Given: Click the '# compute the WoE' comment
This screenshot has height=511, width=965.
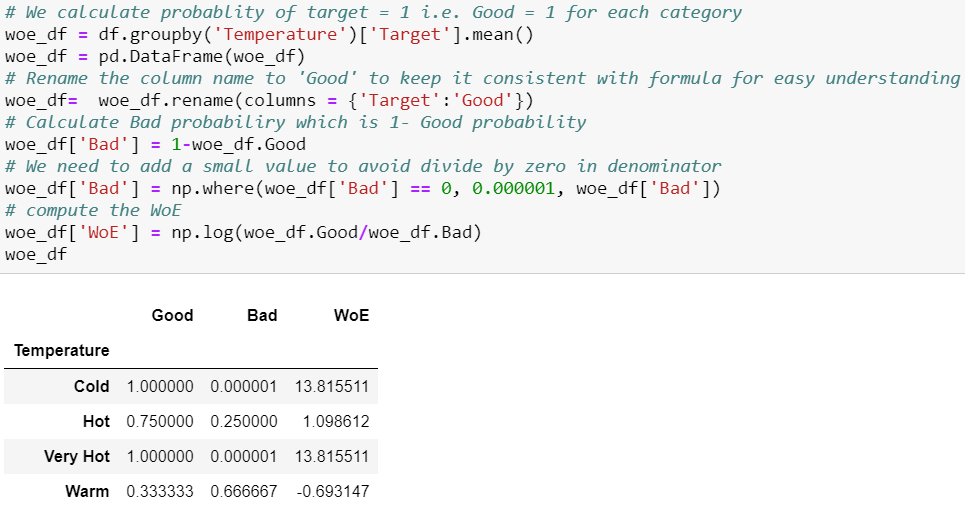Looking at the screenshot, I should tap(93, 211).
